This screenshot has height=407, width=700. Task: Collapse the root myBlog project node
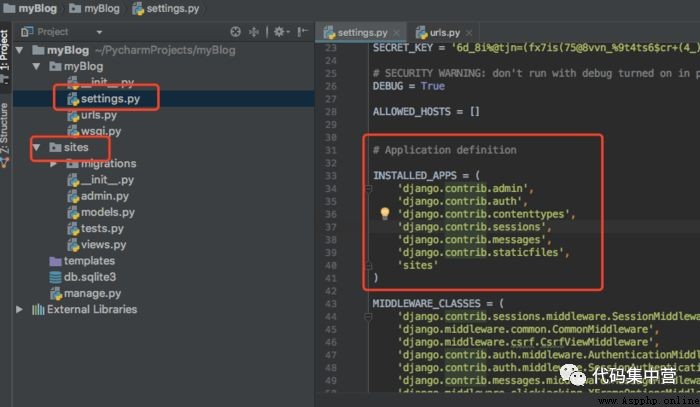(20, 50)
